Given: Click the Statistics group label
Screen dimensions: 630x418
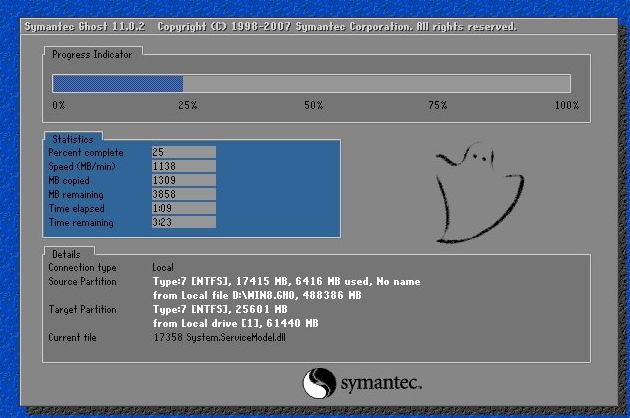Looking at the screenshot, I should (73, 139).
